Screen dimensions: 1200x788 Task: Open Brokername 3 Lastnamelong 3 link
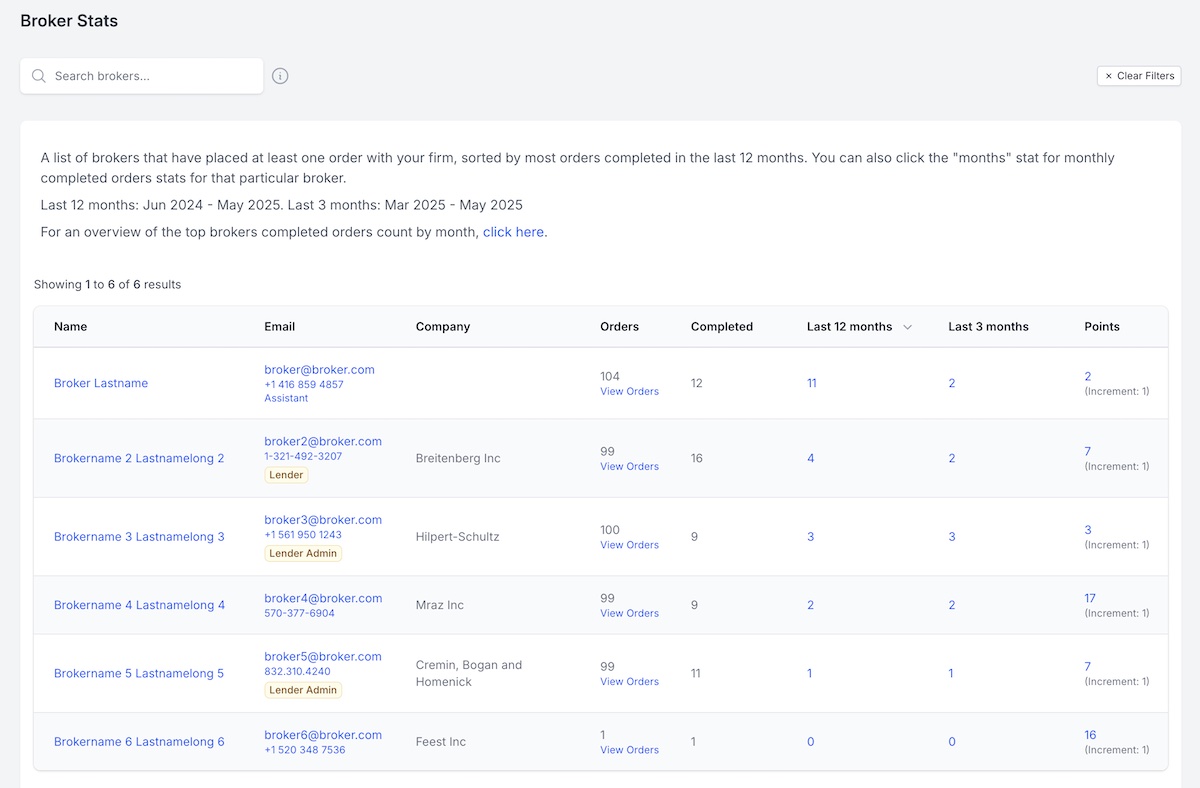pyautogui.click(x=139, y=537)
